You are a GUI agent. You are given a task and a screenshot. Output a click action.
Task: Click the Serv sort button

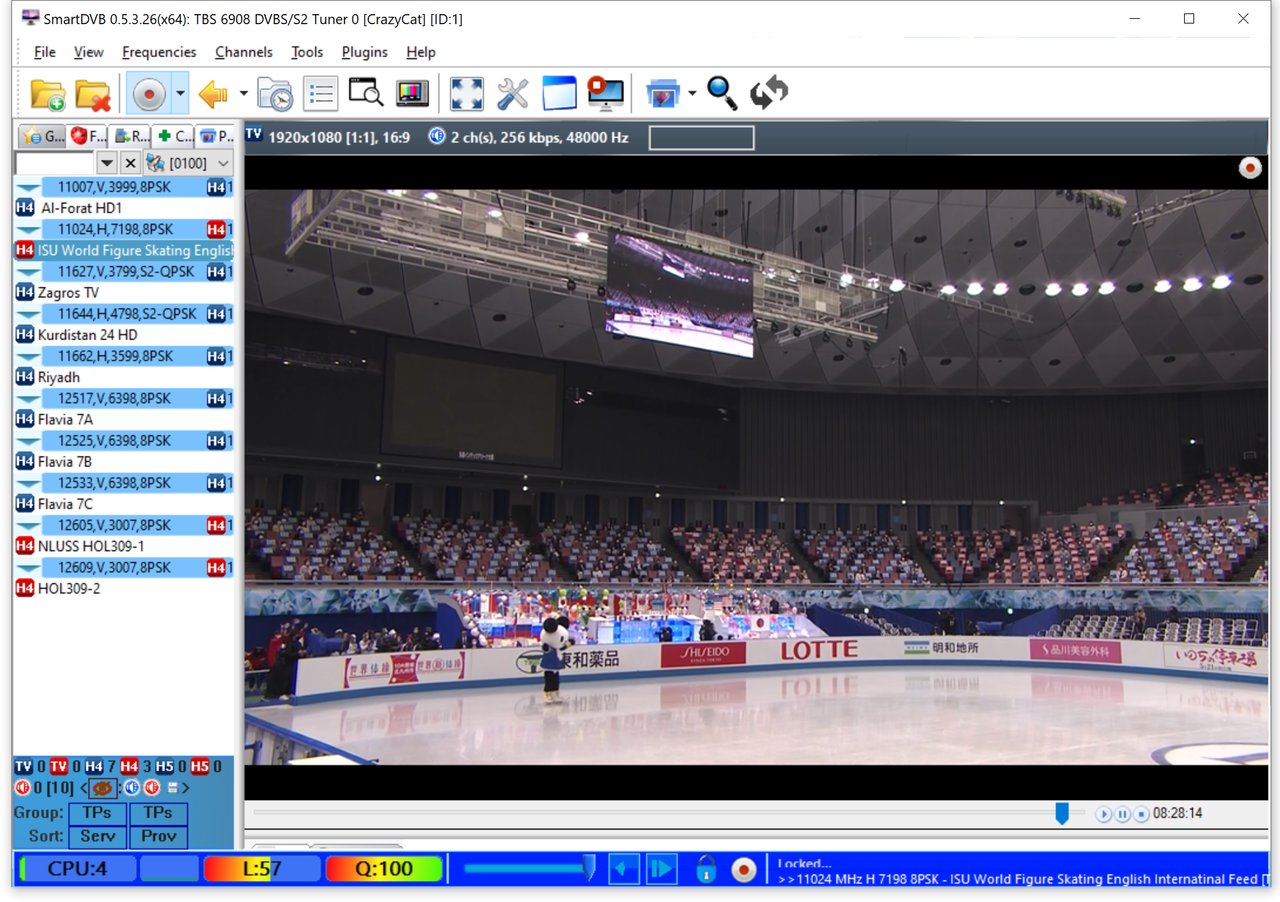click(98, 836)
